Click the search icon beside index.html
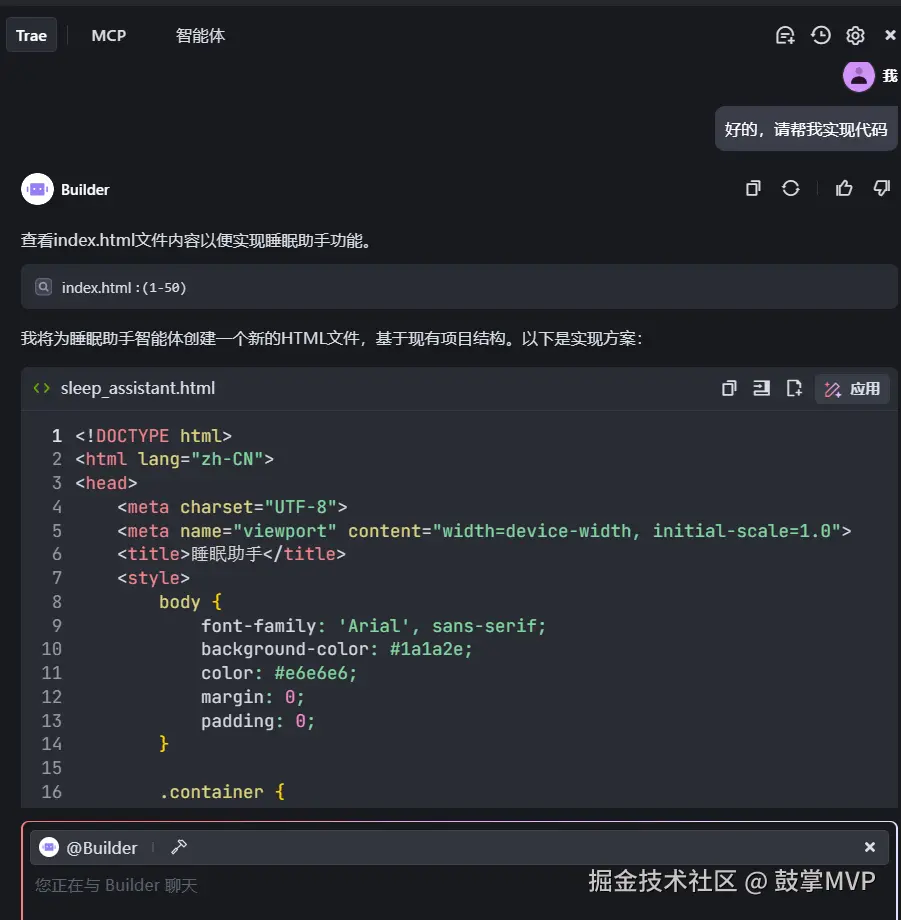This screenshot has height=920, width=901. click(43, 287)
